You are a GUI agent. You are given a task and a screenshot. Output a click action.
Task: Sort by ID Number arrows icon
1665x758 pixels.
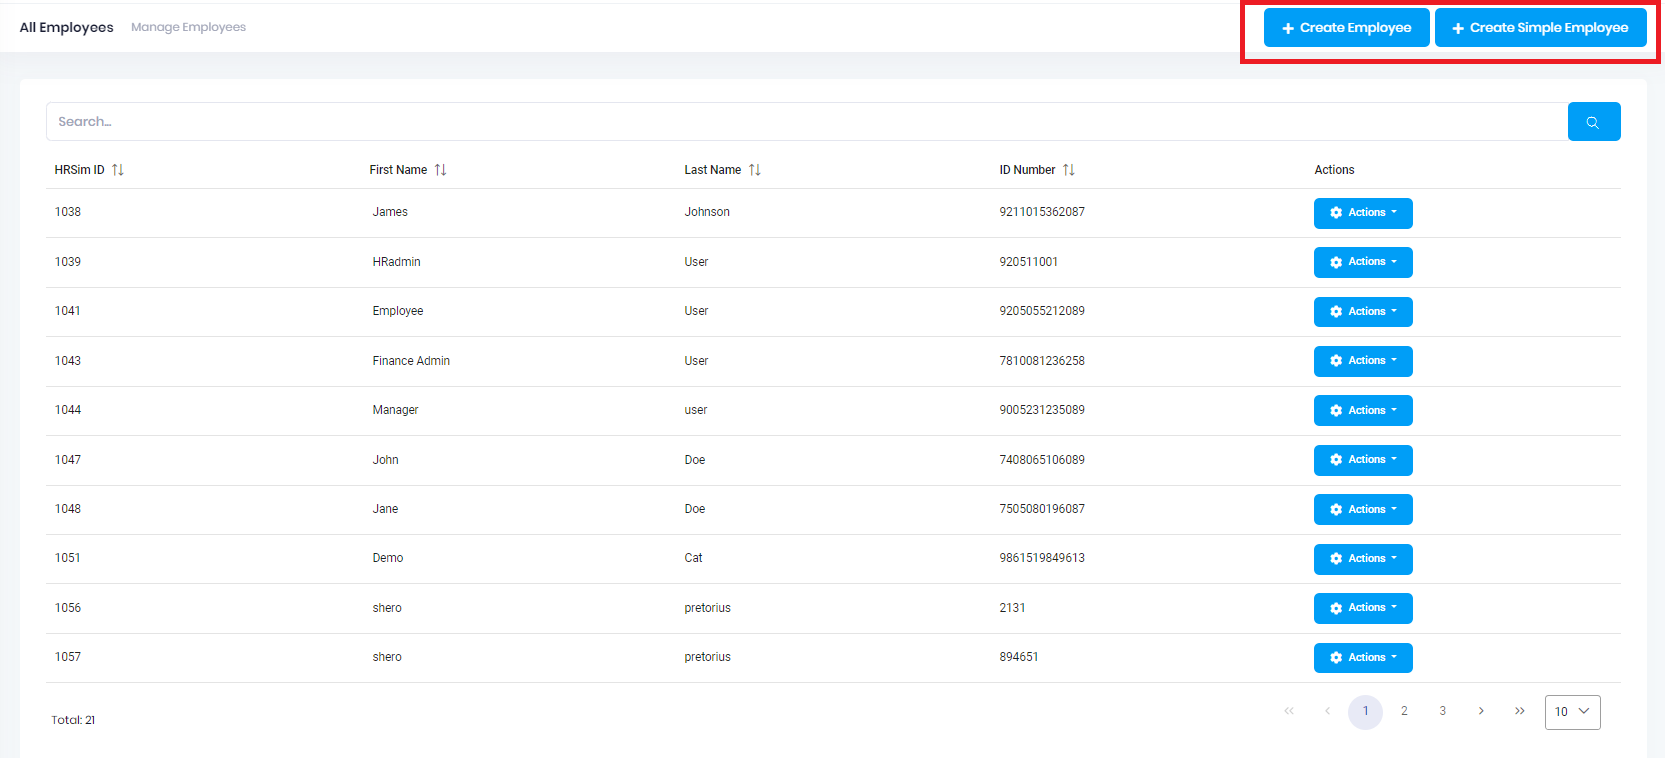pyautogui.click(x=1069, y=170)
